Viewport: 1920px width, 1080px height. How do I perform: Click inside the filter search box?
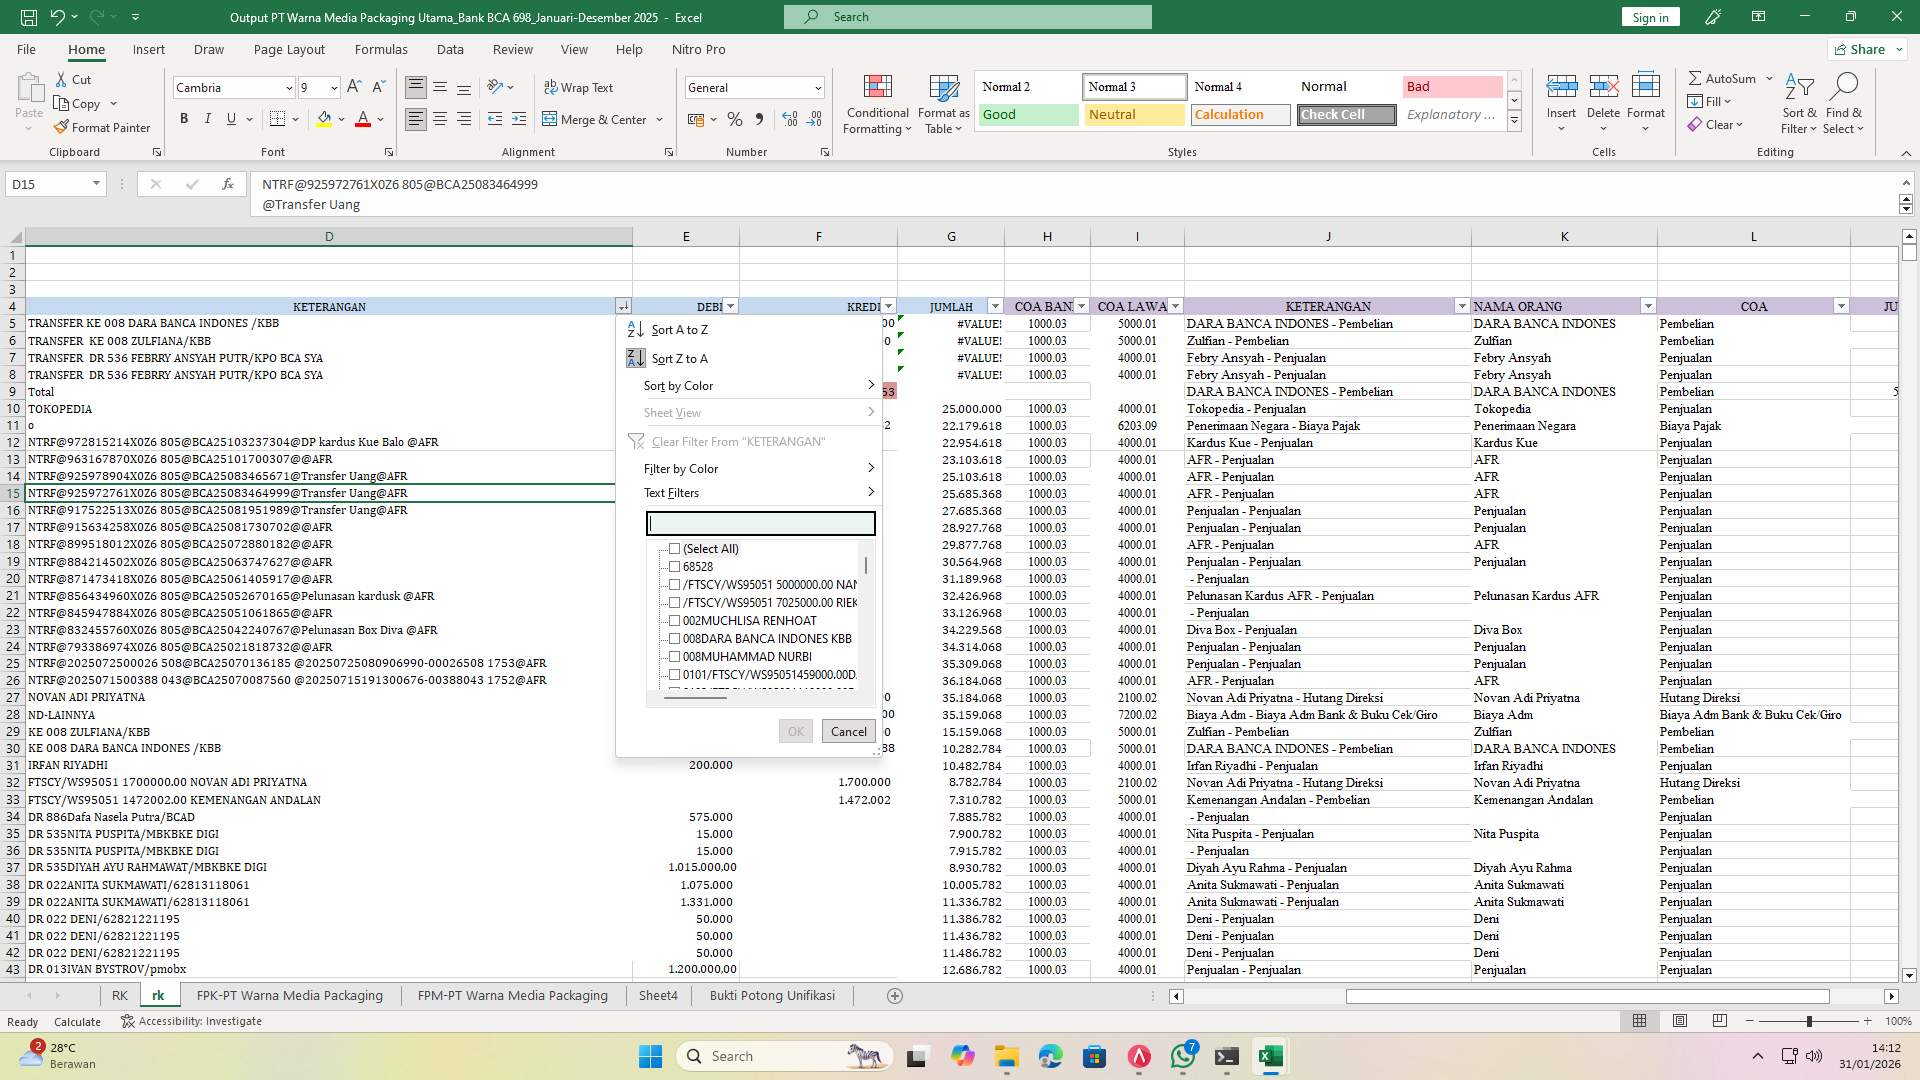coord(759,523)
